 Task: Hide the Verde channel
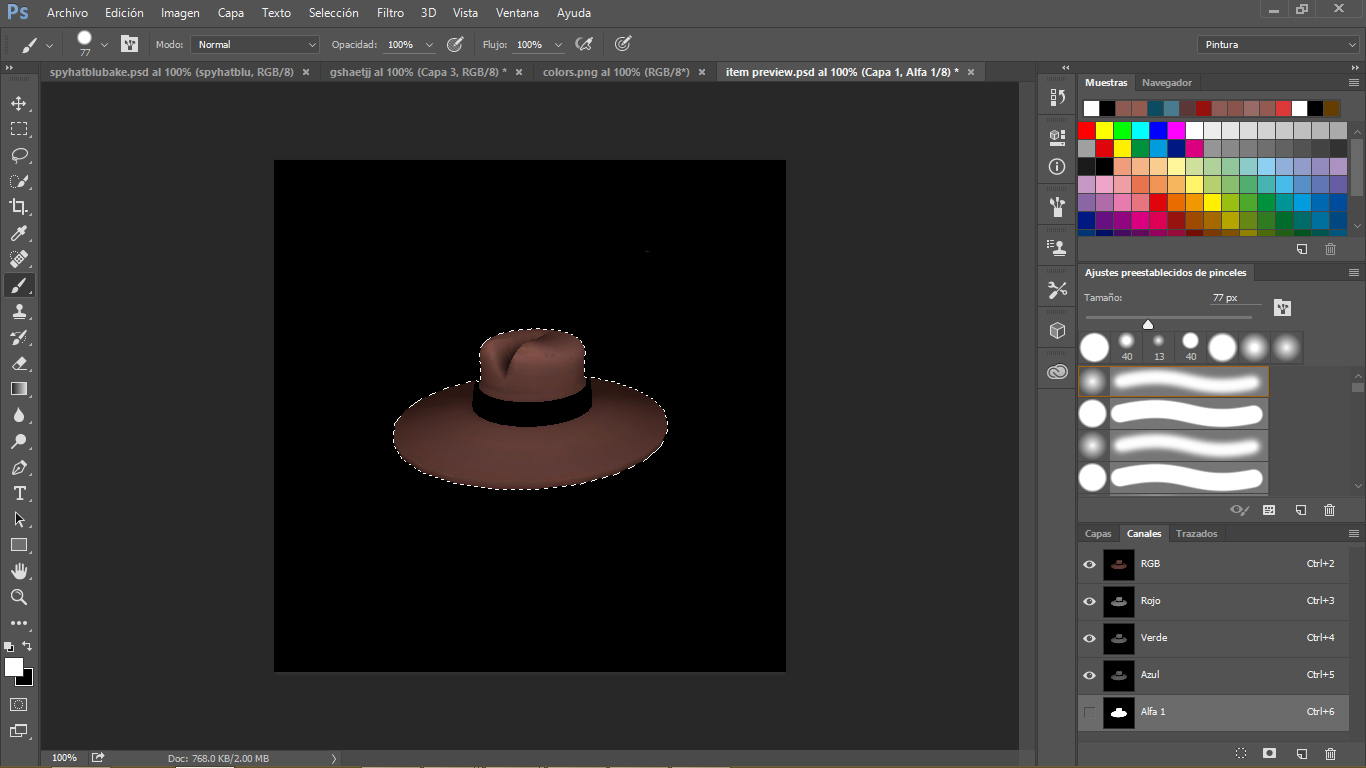(1089, 638)
